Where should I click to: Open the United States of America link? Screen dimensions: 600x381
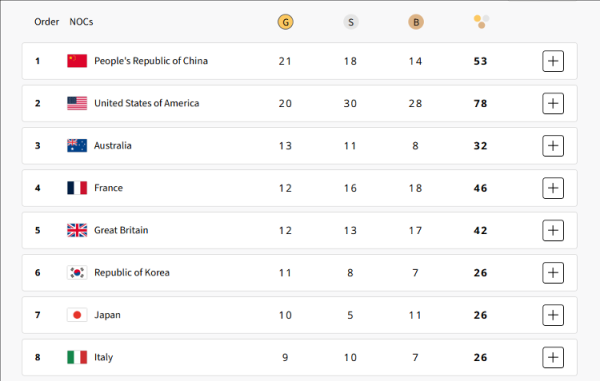coord(147,103)
